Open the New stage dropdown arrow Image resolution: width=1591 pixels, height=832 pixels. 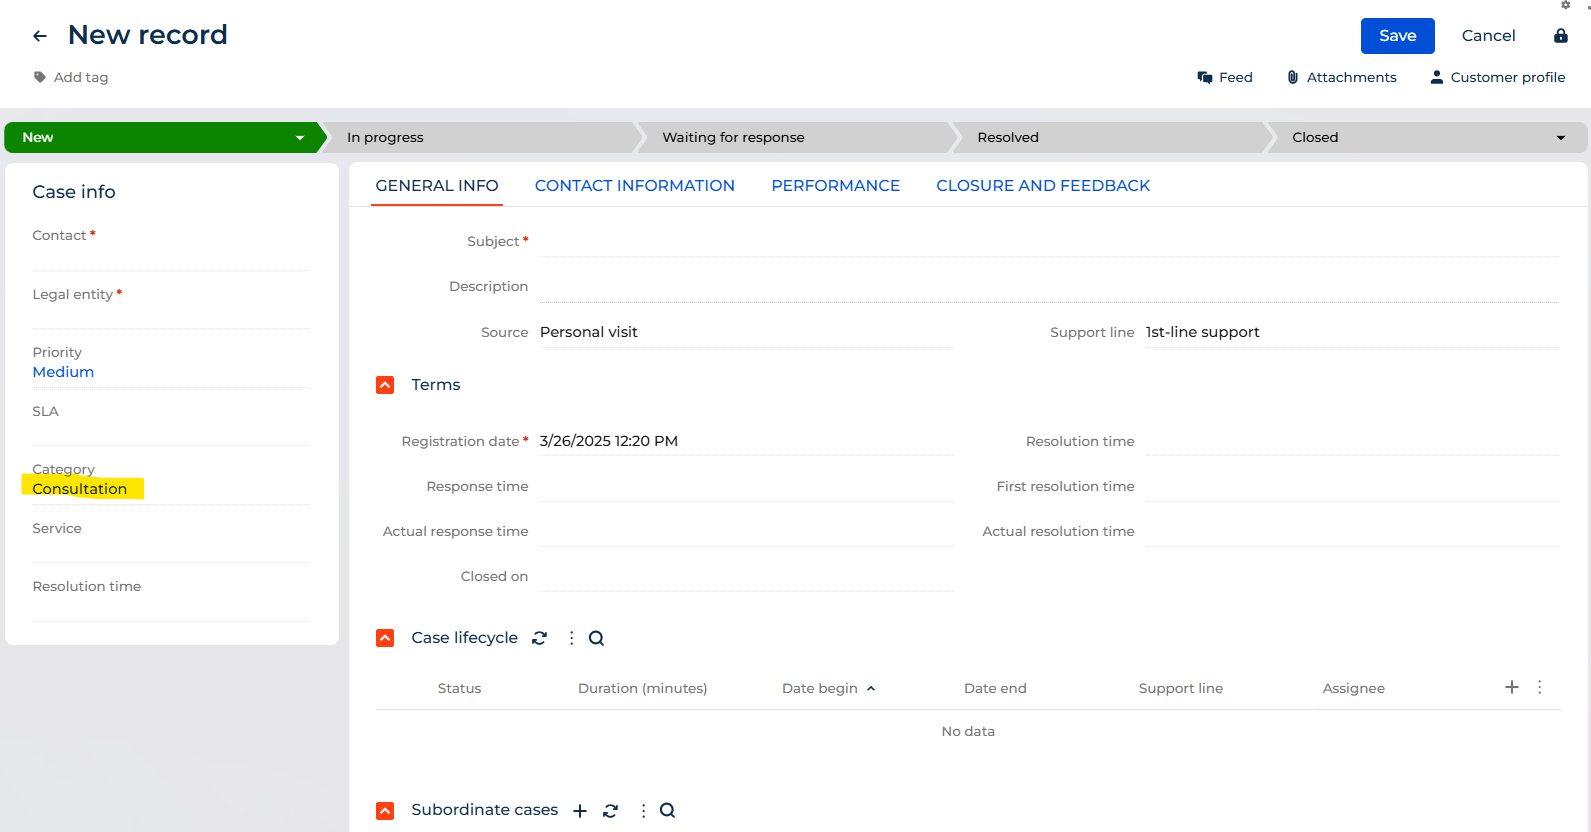(300, 138)
